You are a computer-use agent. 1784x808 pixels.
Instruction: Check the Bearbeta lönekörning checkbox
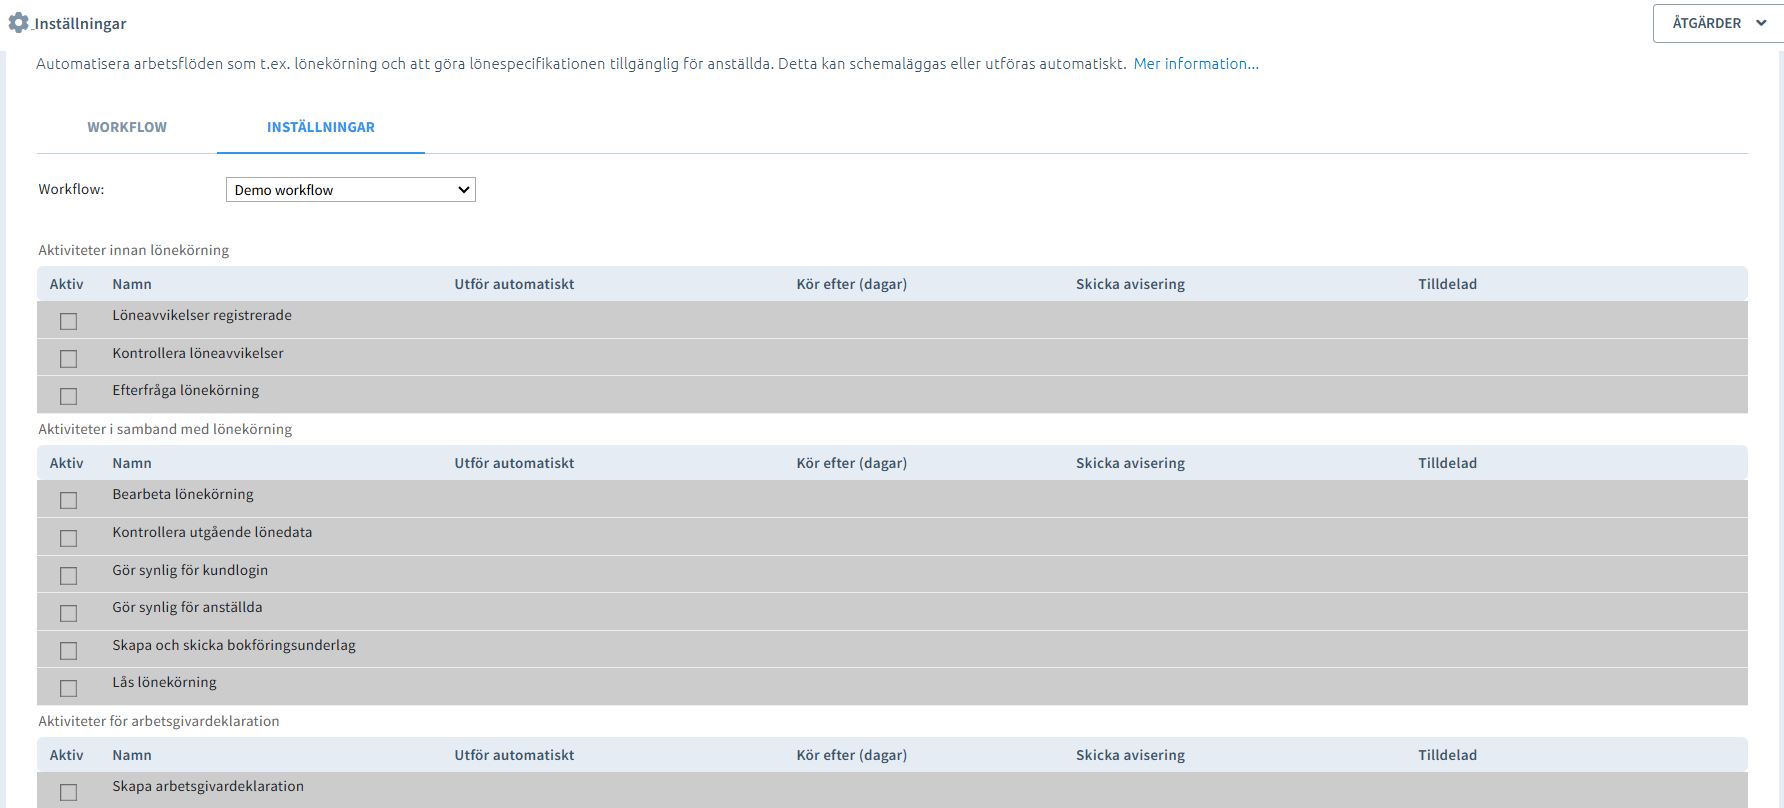pyautogui.click(x=68, y=500)
